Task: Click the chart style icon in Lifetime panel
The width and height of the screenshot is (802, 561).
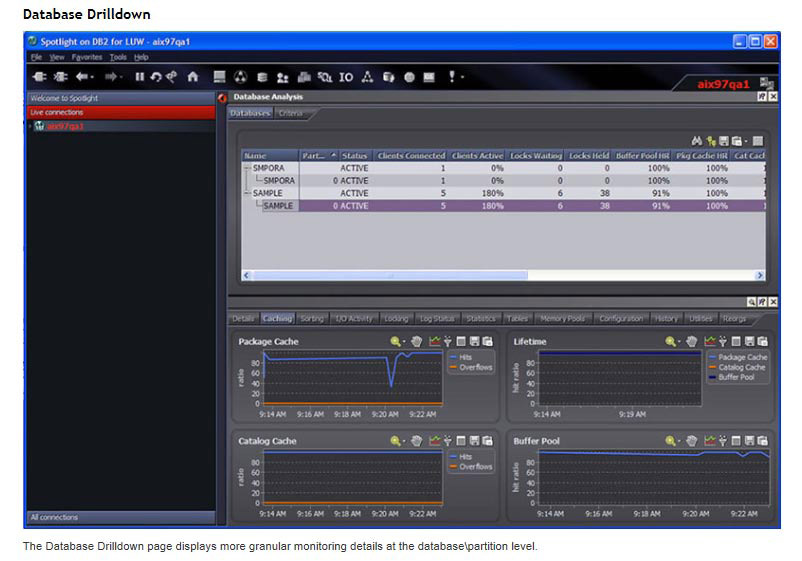Action: (709, 341)
